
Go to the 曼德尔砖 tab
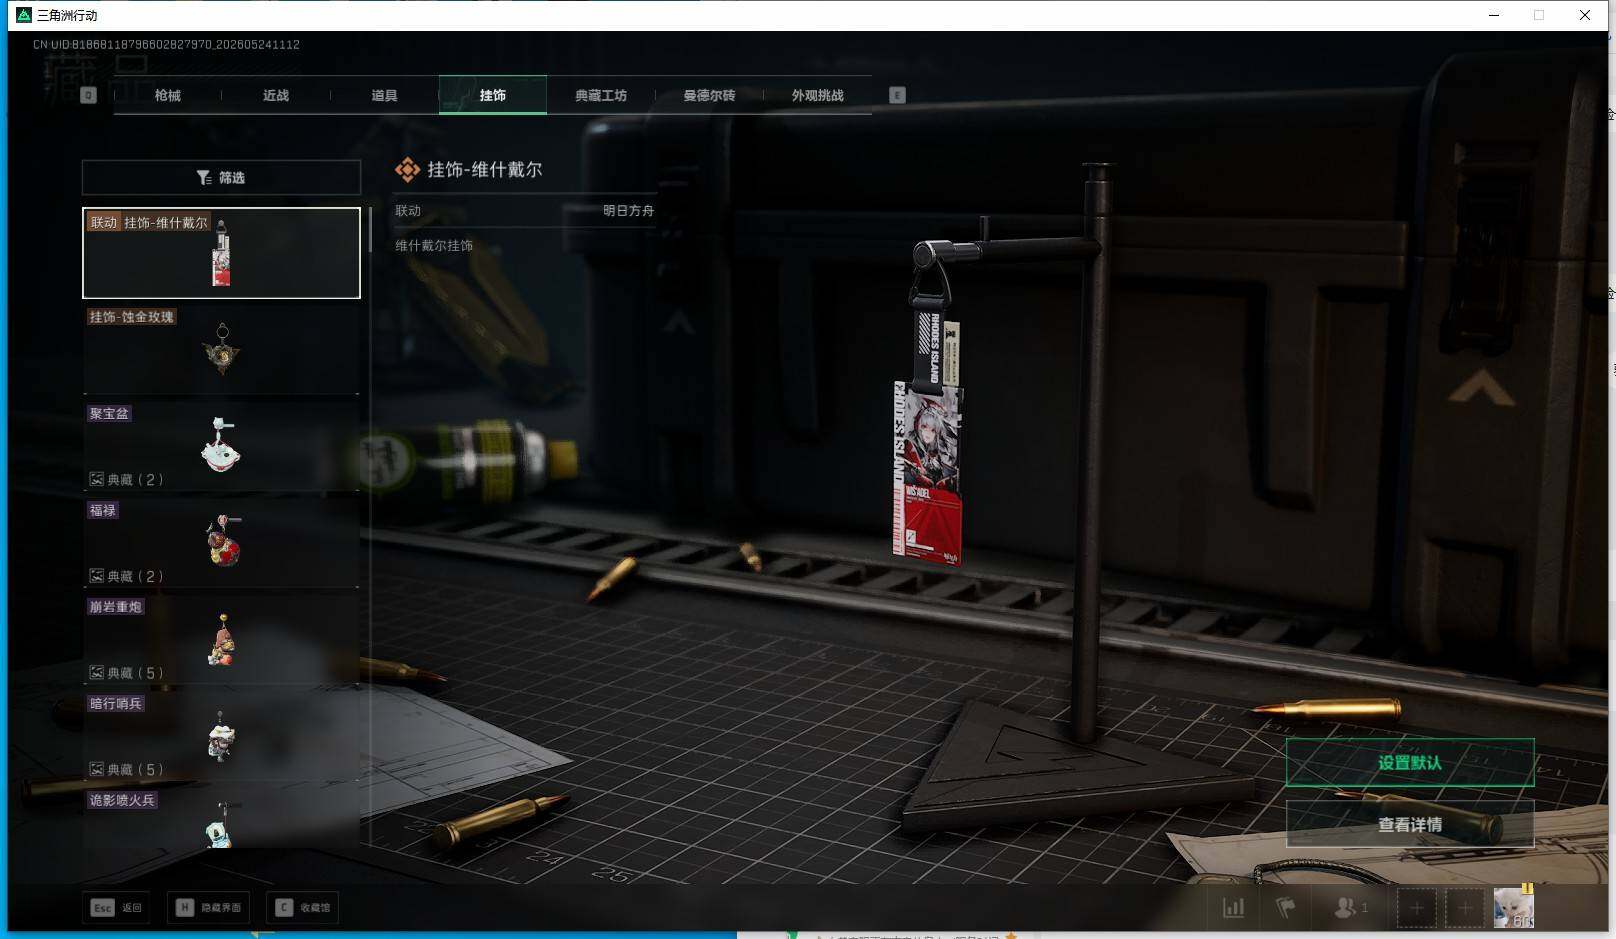[709, 95]
